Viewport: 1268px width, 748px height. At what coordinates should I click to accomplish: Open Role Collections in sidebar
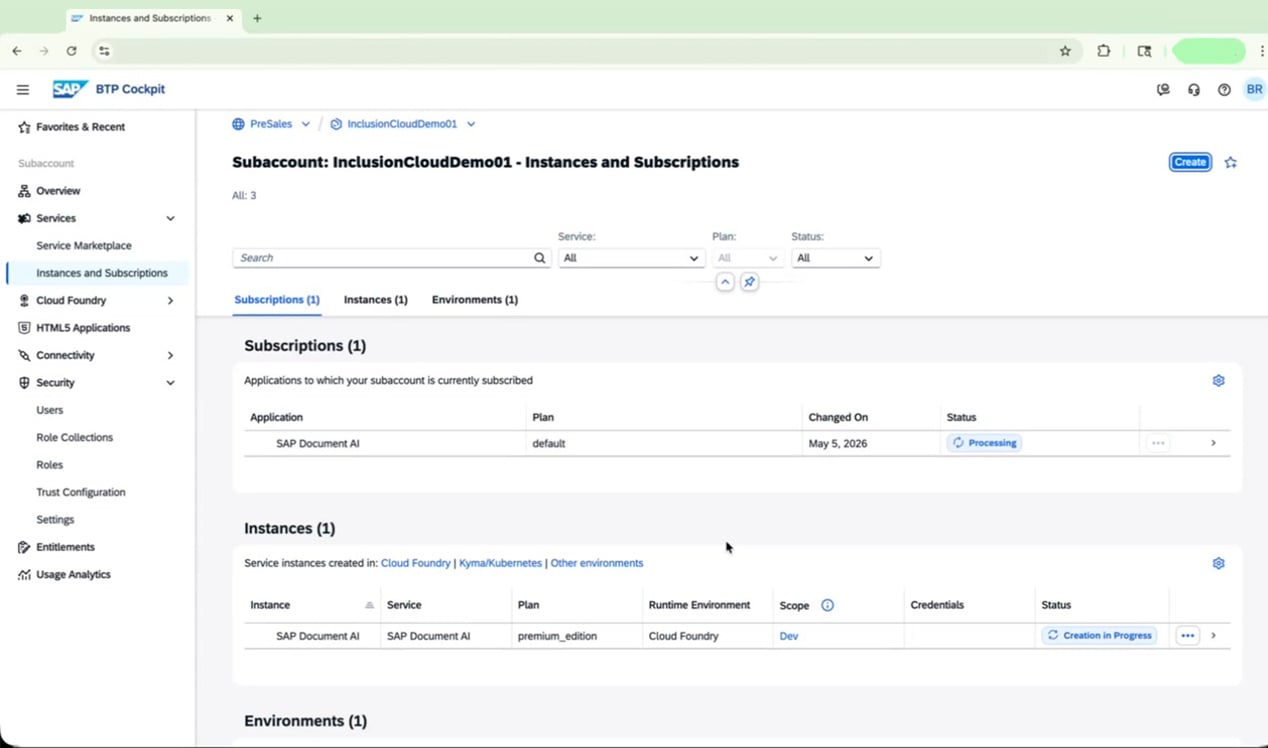point(75,437)
